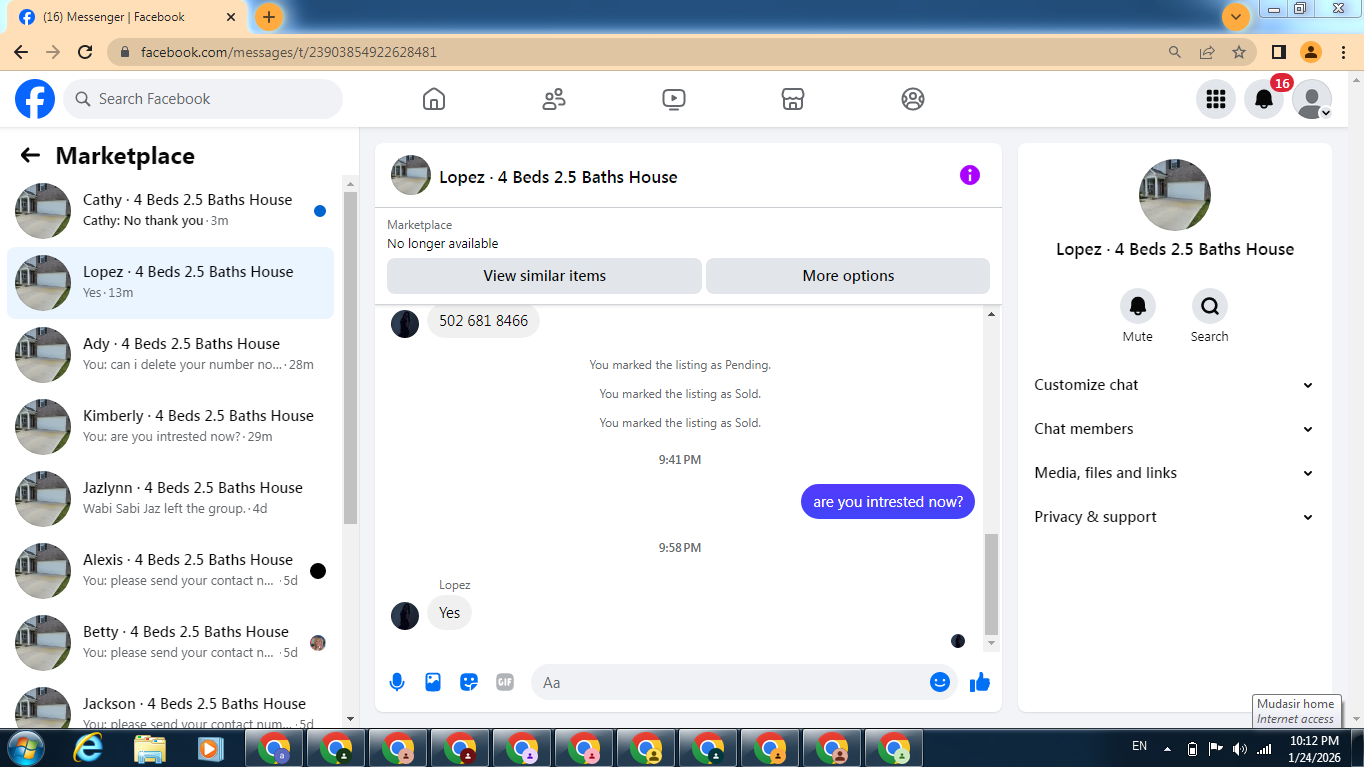Choose a sticker with the sticker icon
The image size is (1364, 767).
tap(469, 682)
